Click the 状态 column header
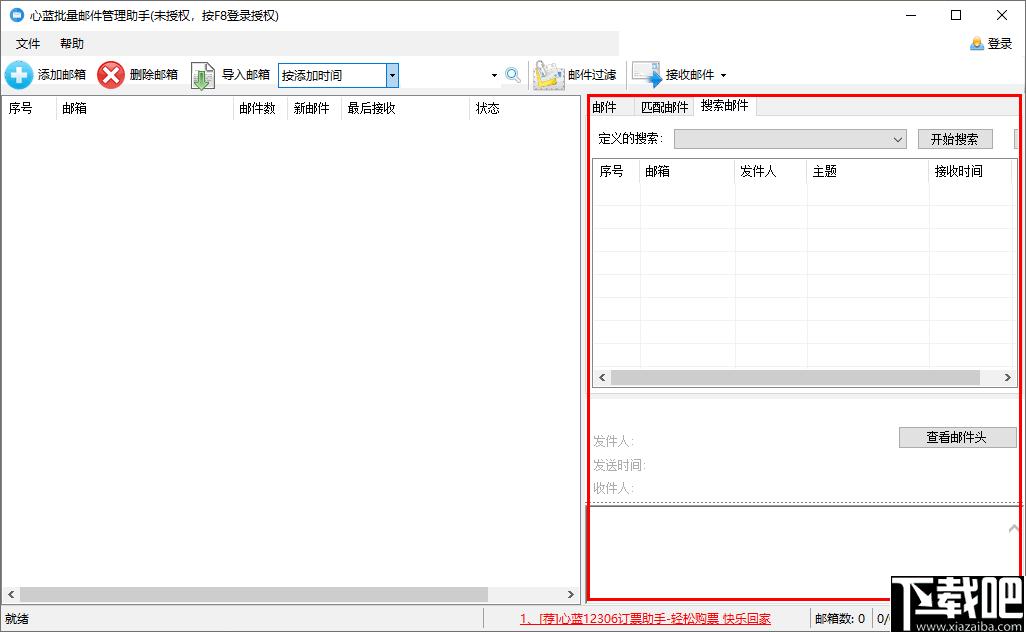 pyautogui.click(x=523, y=108)
